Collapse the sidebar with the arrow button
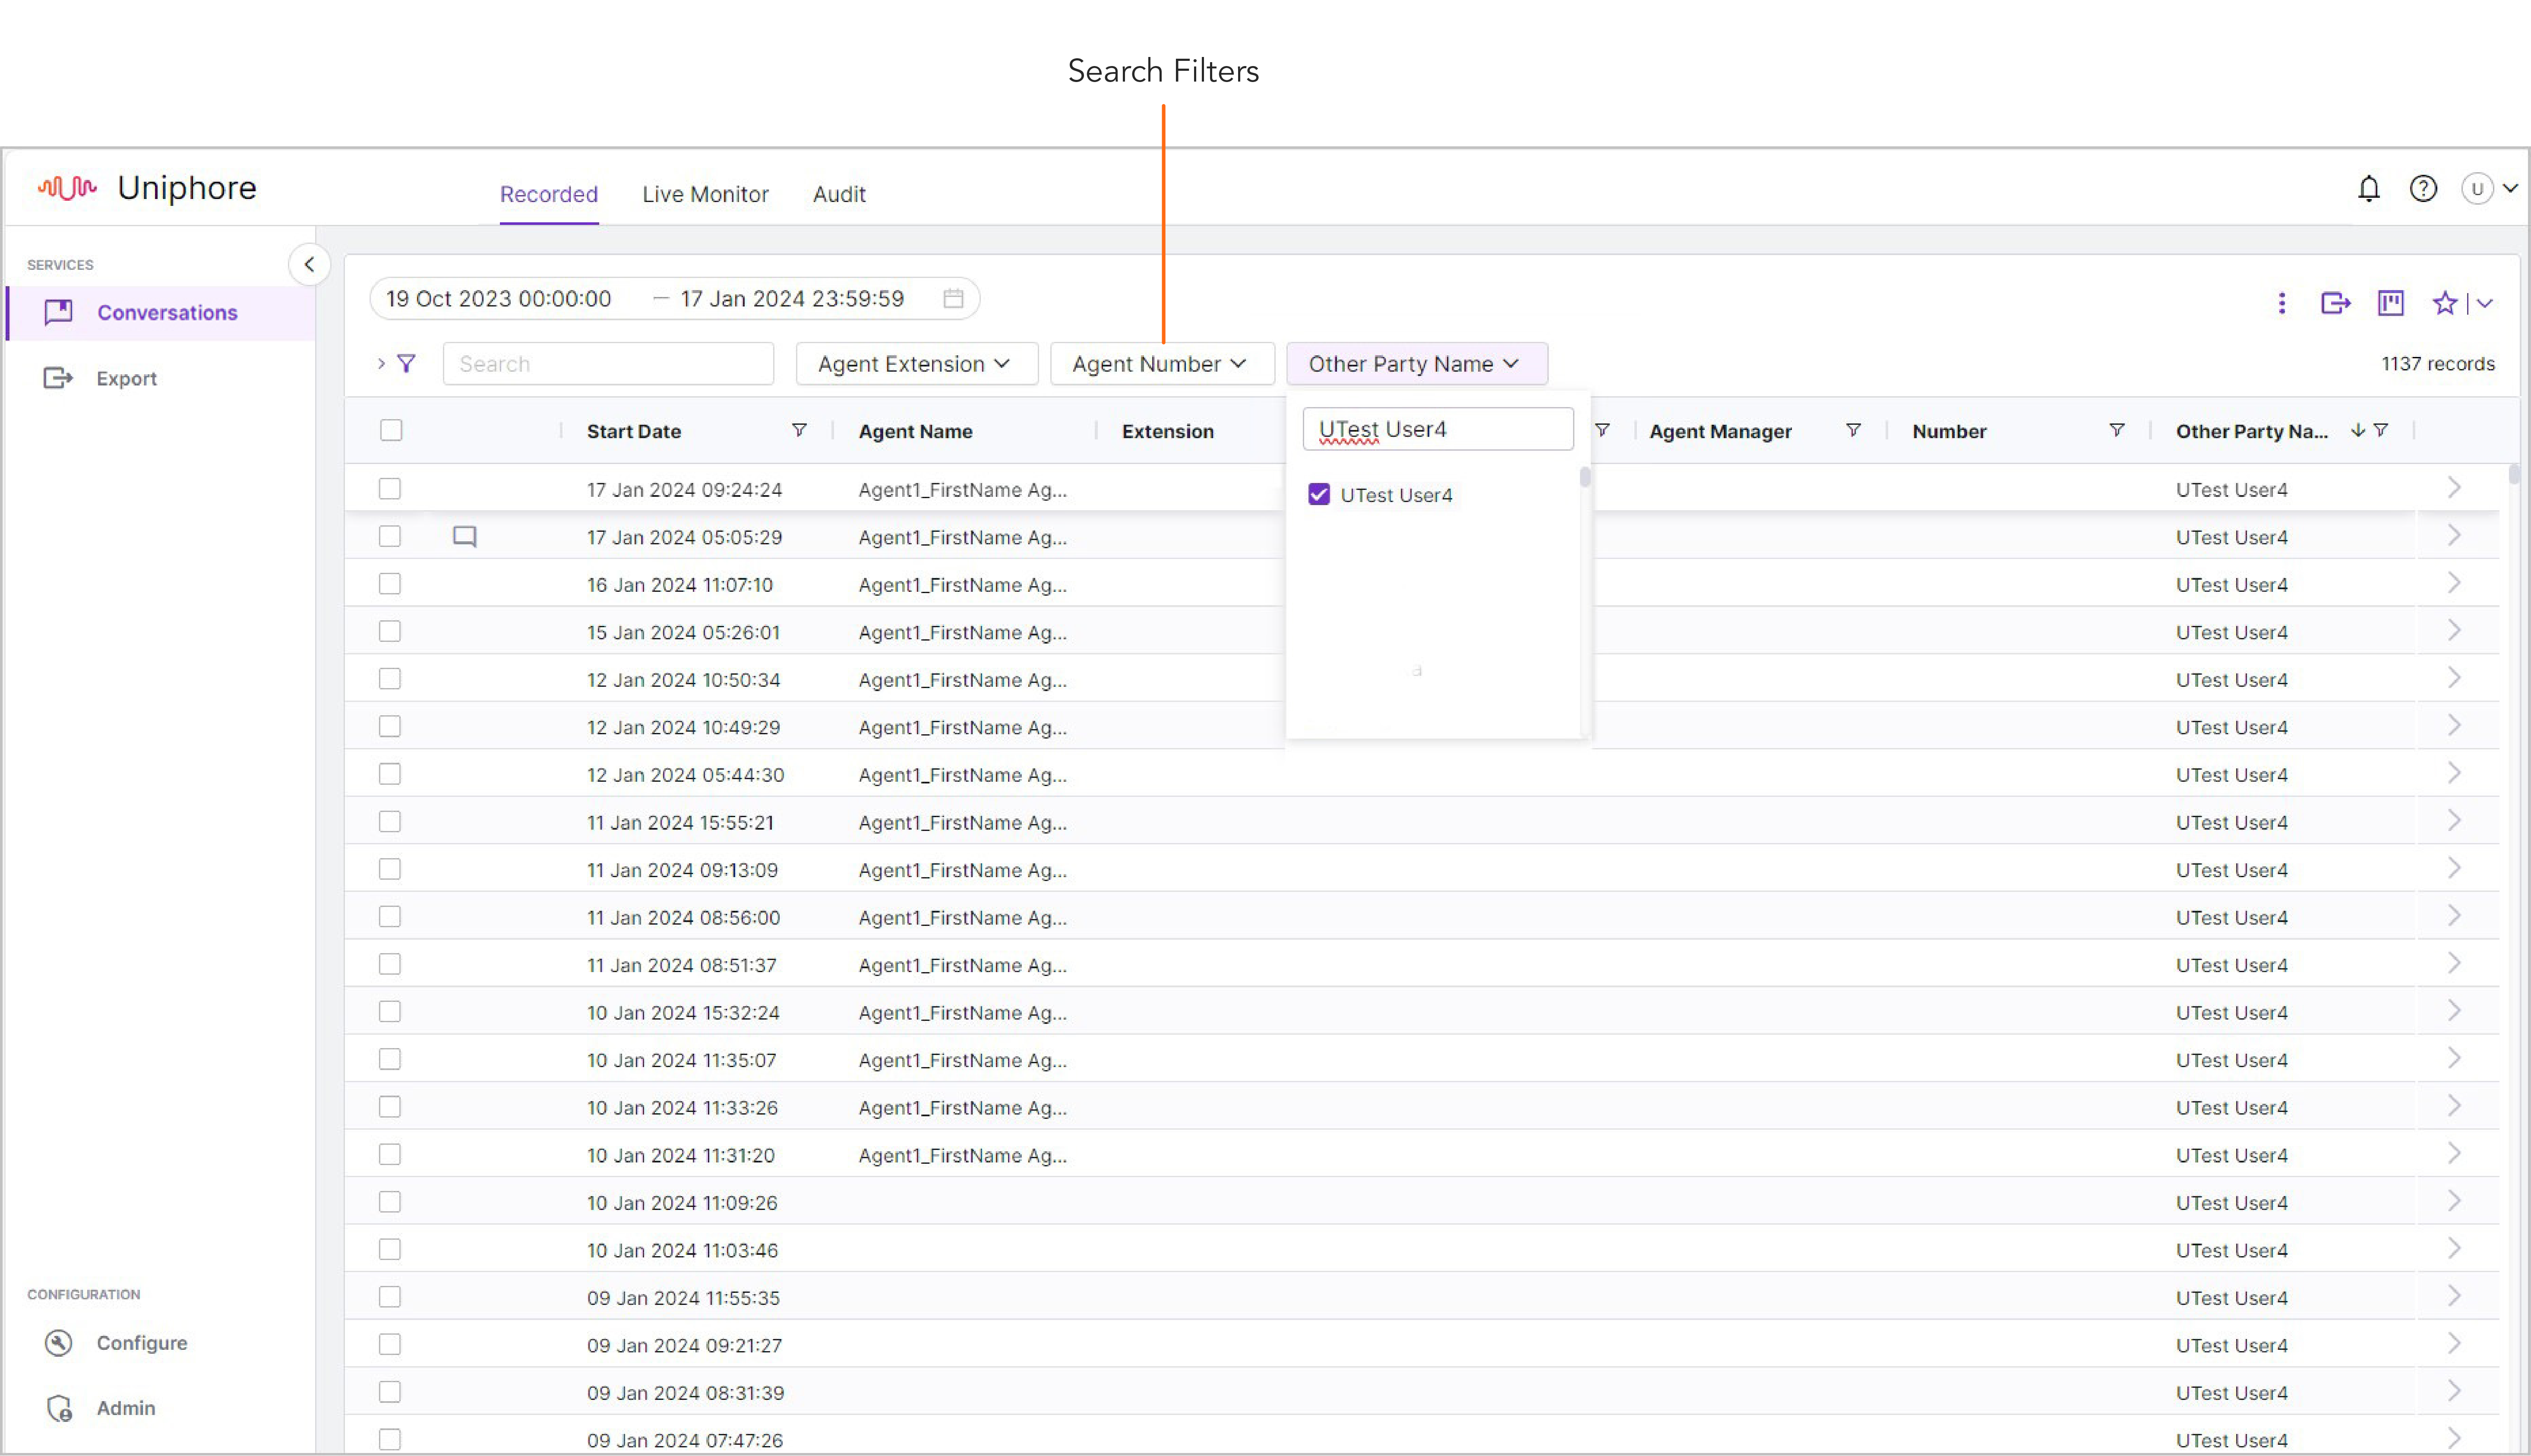This screenshot has height=1456, width=2531. [x=309, y=264]
